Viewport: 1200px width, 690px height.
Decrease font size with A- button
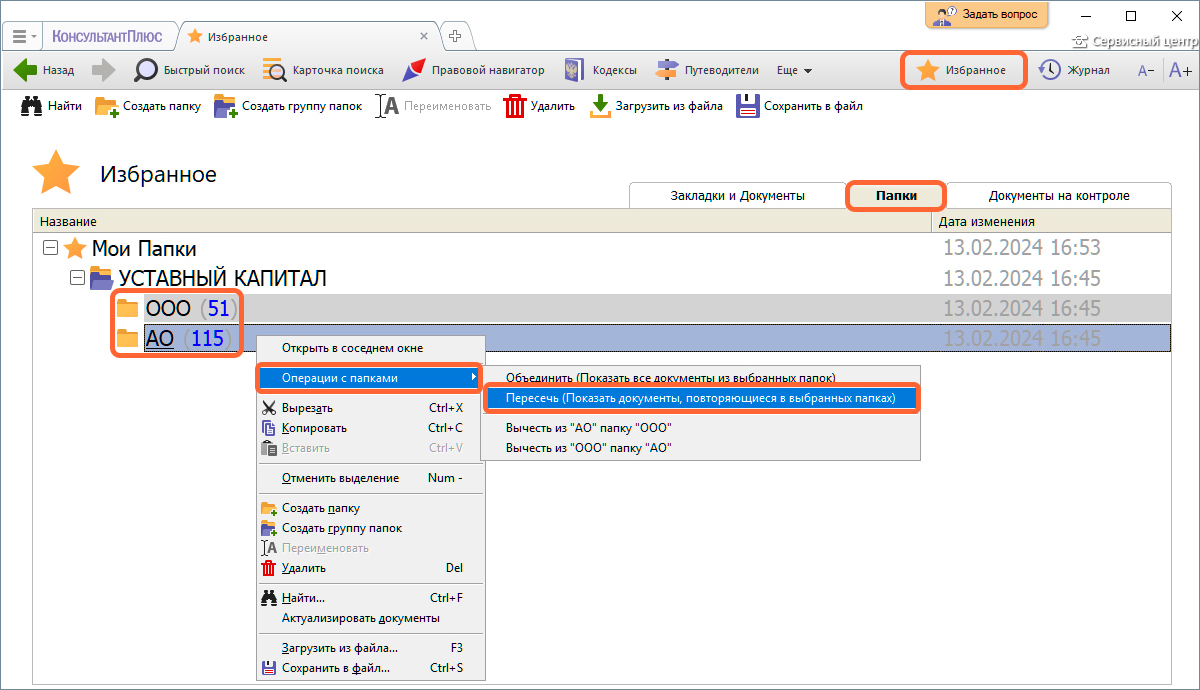pos(1146,70)
